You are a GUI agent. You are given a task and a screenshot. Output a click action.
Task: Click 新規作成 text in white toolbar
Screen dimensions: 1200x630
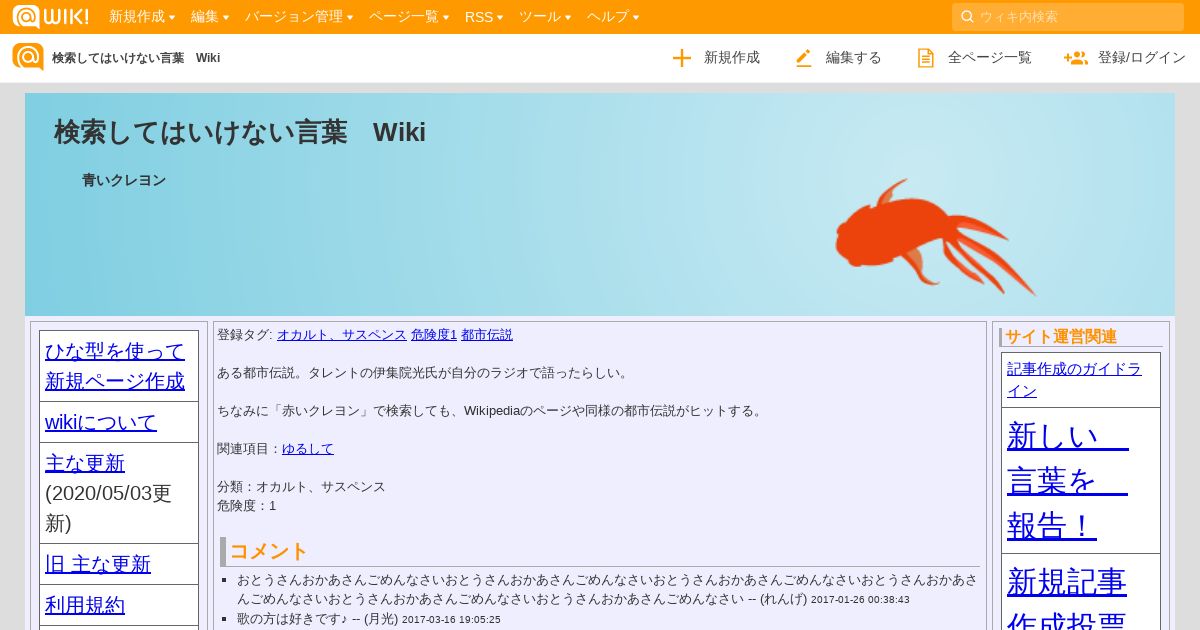pos(732,58)
